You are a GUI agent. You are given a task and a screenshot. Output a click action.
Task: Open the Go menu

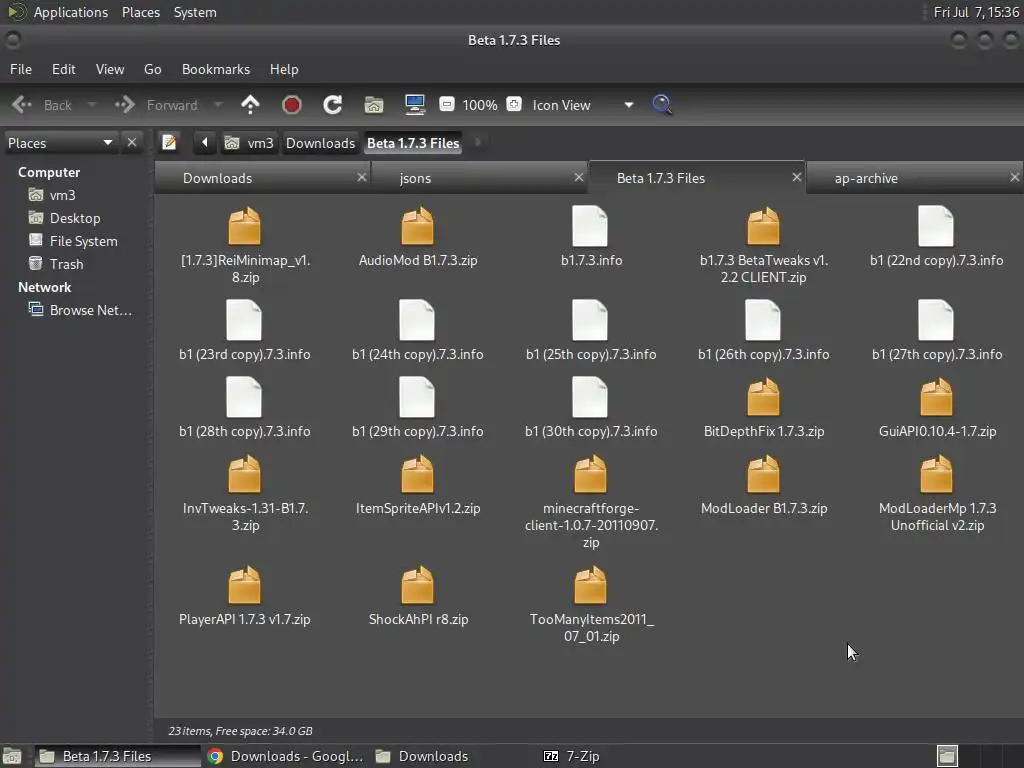click(152, 69)
